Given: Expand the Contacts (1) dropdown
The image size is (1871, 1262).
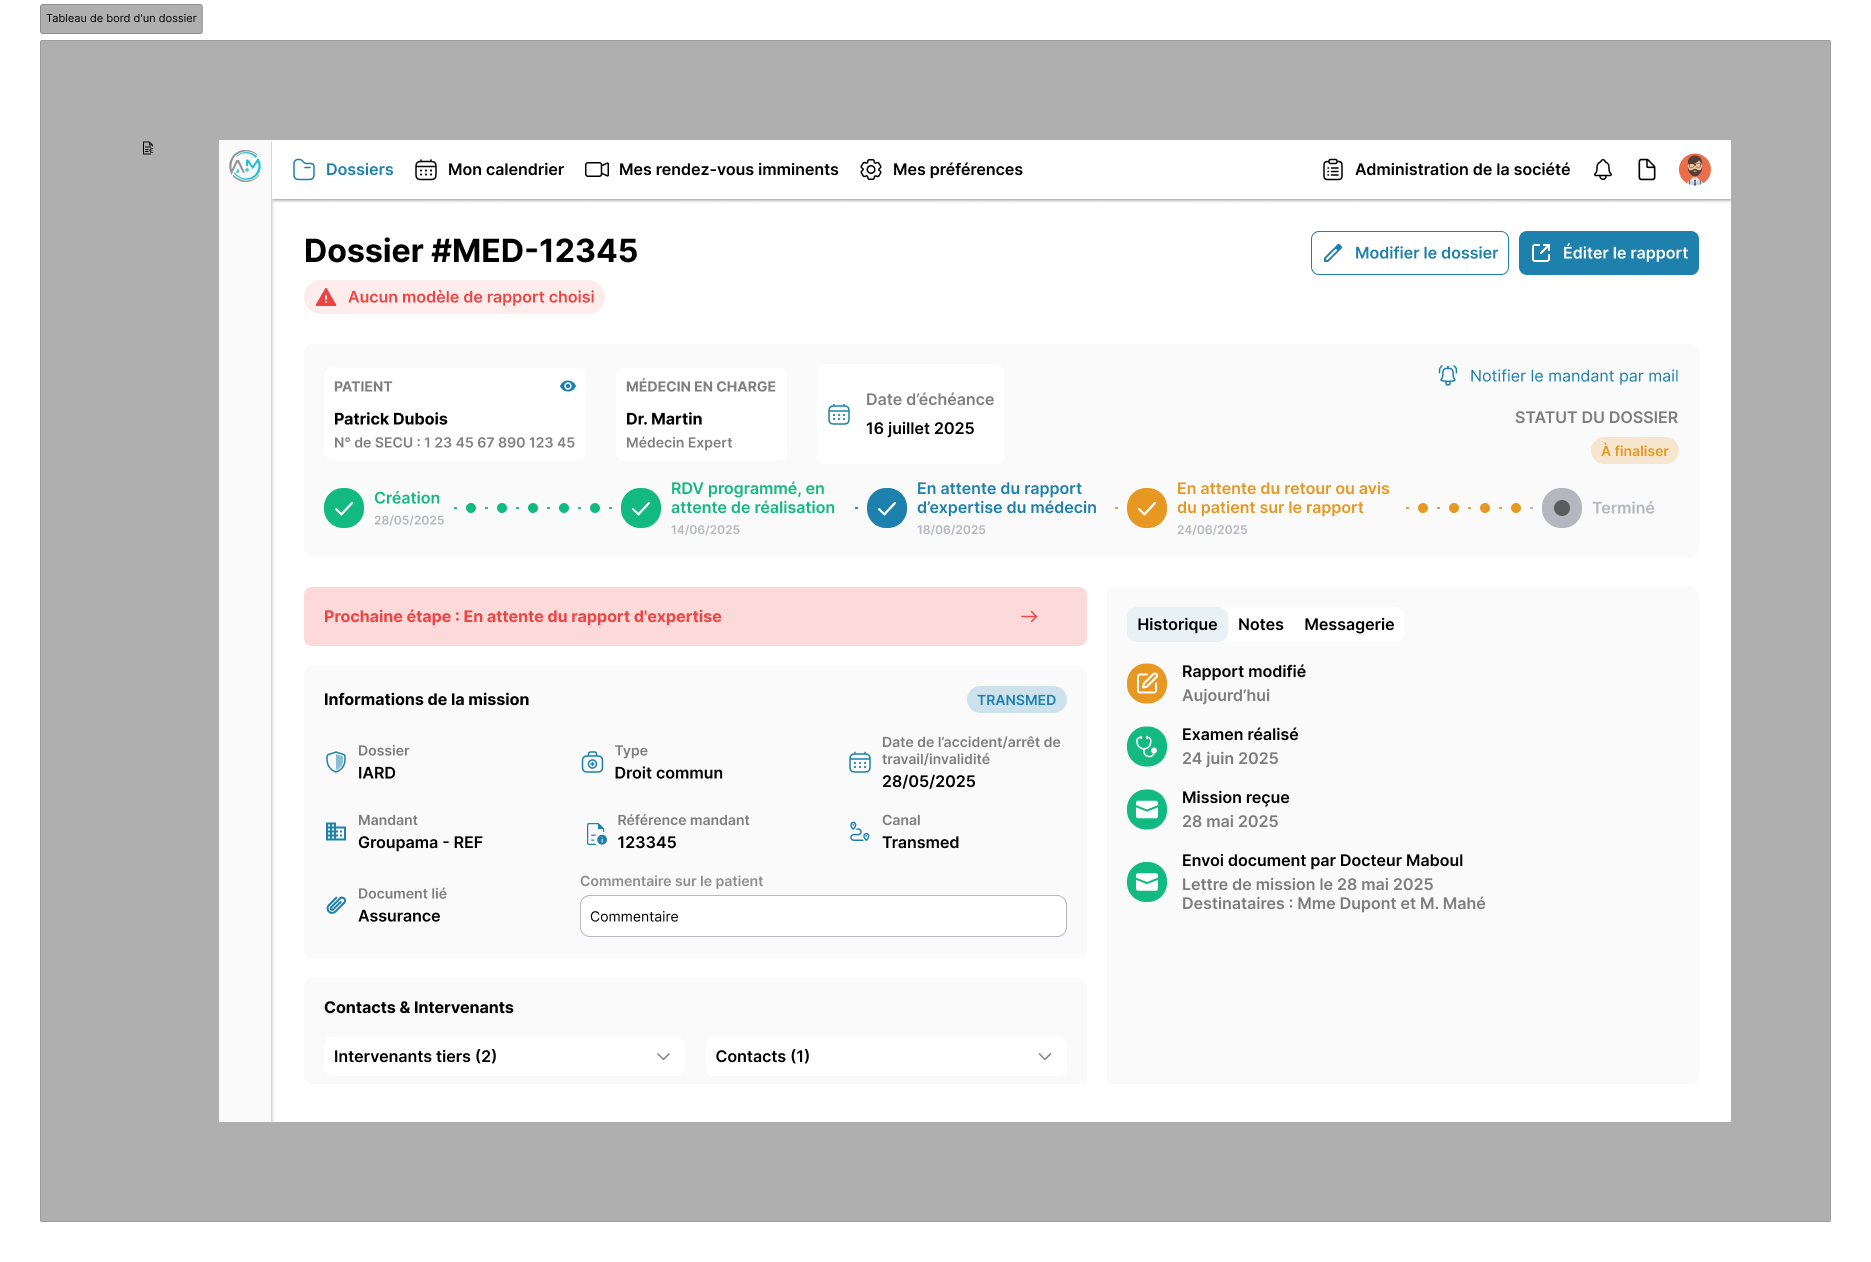Looking at the screenshot, I should tap(886, 1056).
